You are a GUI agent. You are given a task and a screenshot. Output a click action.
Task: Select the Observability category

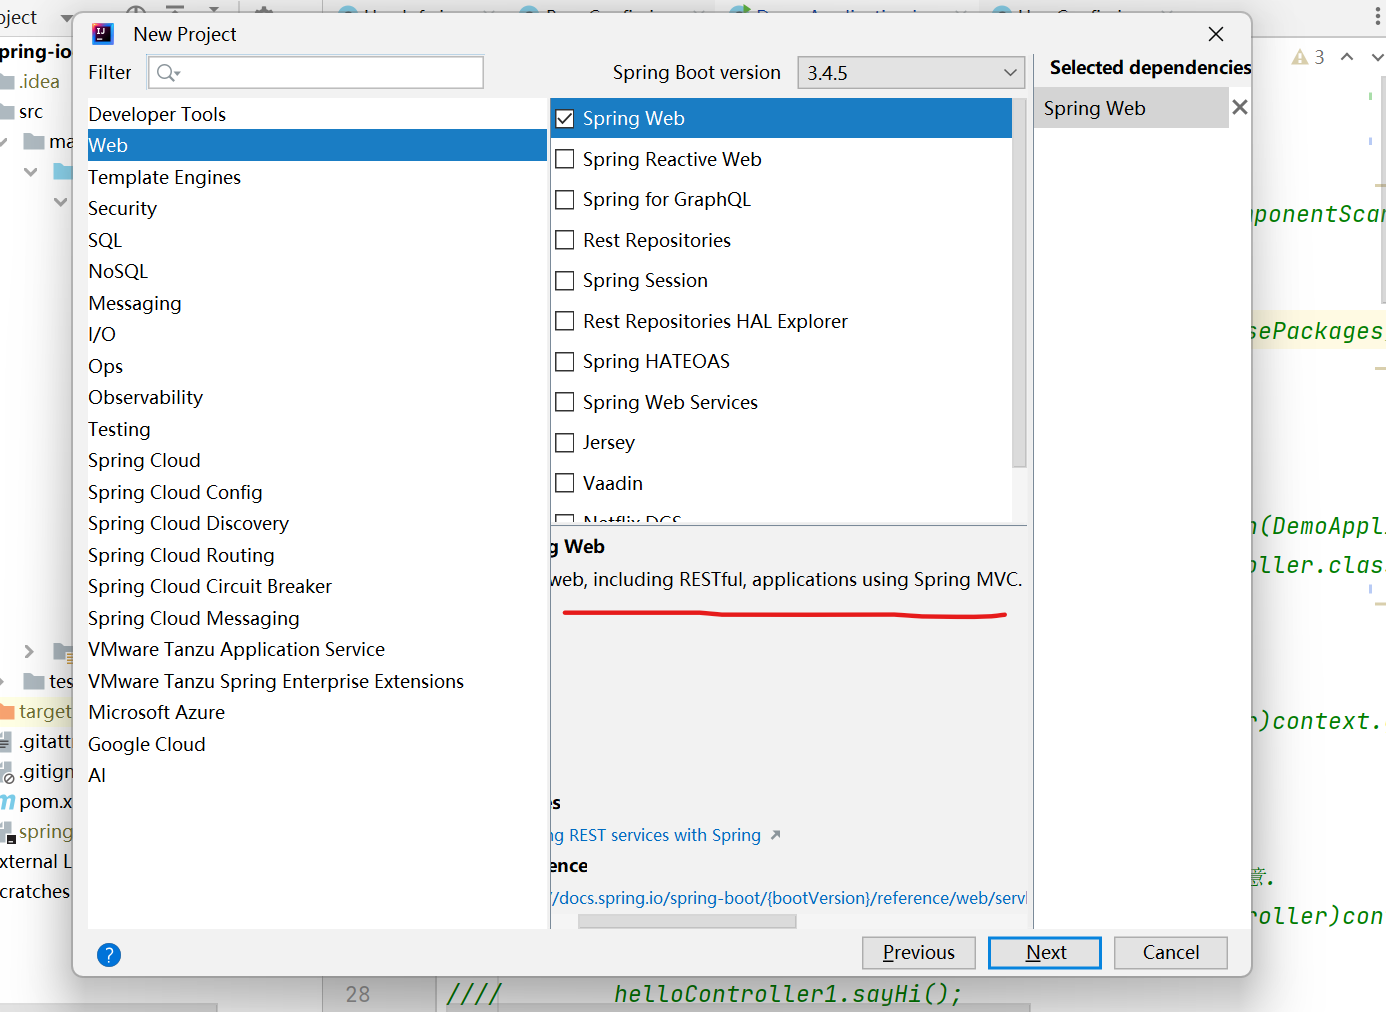(317, 397)
